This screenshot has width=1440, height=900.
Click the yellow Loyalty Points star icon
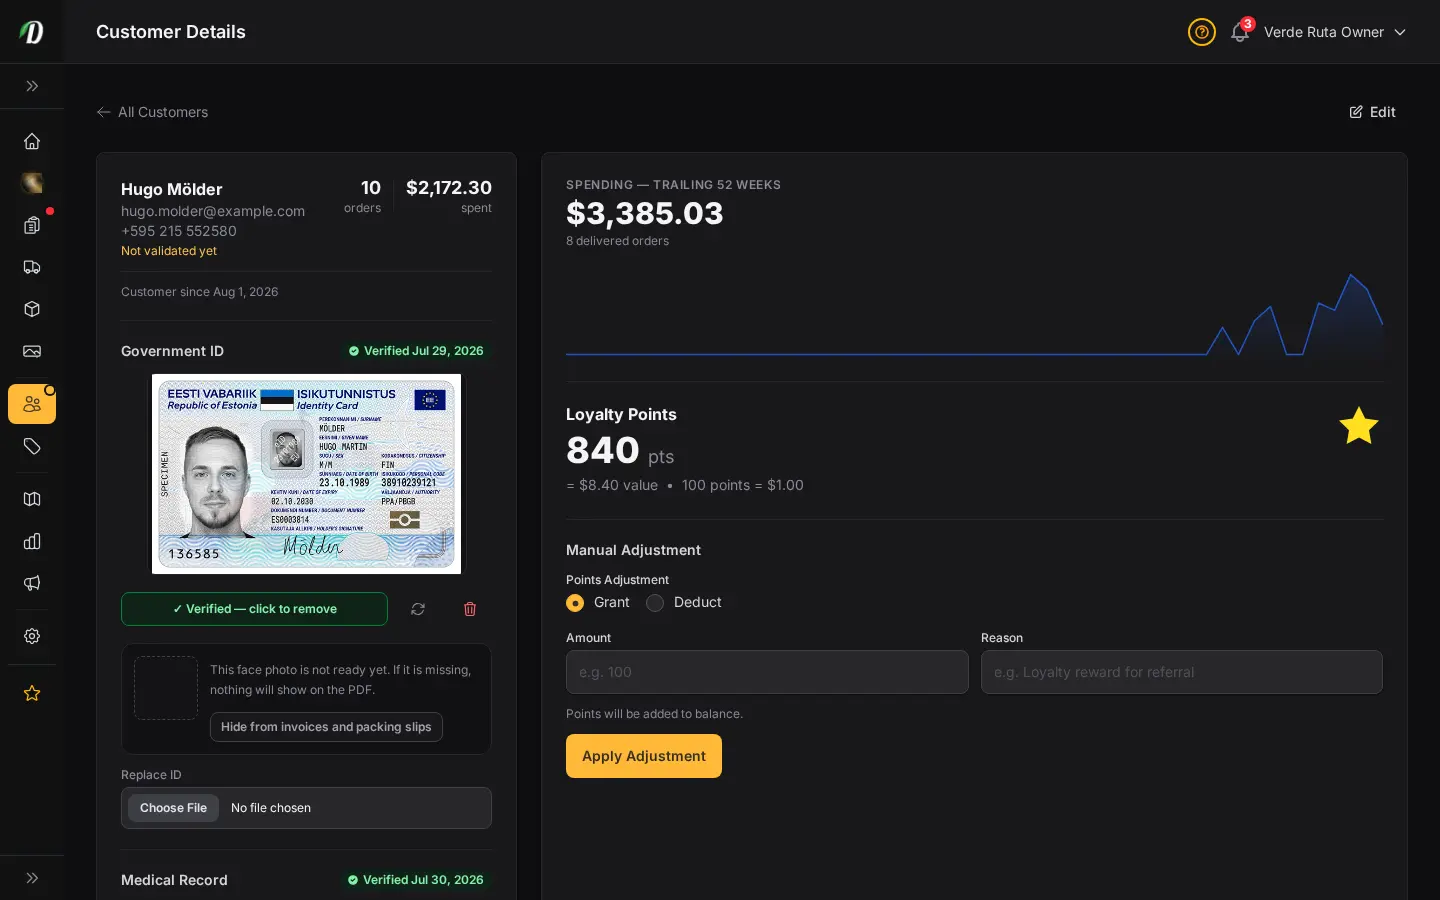pyautogui.click(x=1359, y=426)
